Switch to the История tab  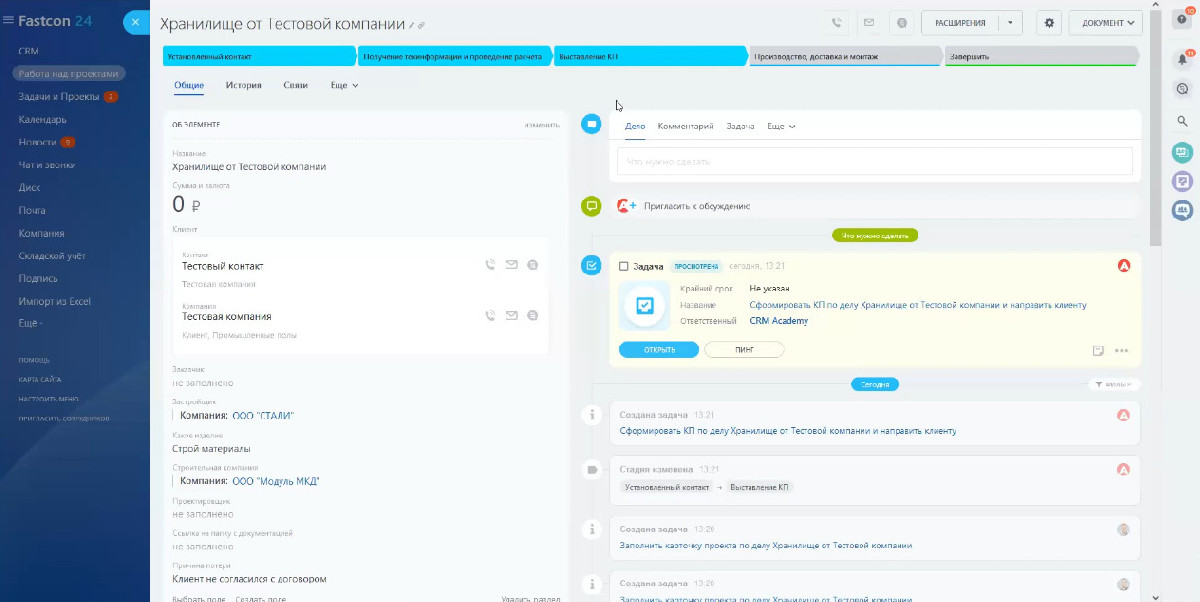point(243,86)
